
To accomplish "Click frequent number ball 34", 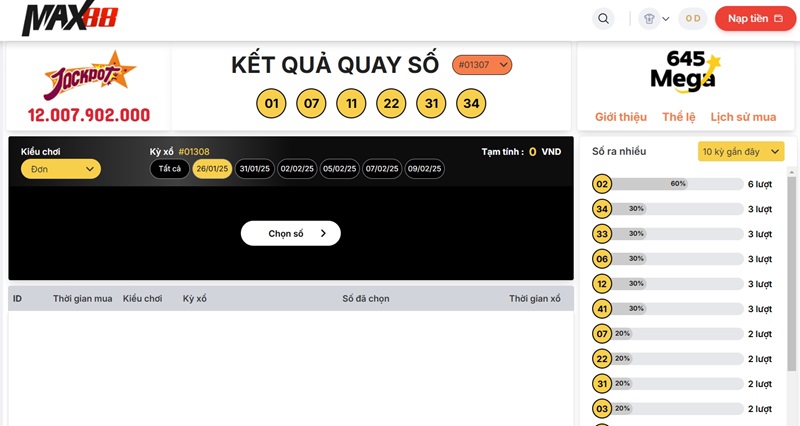I will pyautogui.click(x=602, y=209).
